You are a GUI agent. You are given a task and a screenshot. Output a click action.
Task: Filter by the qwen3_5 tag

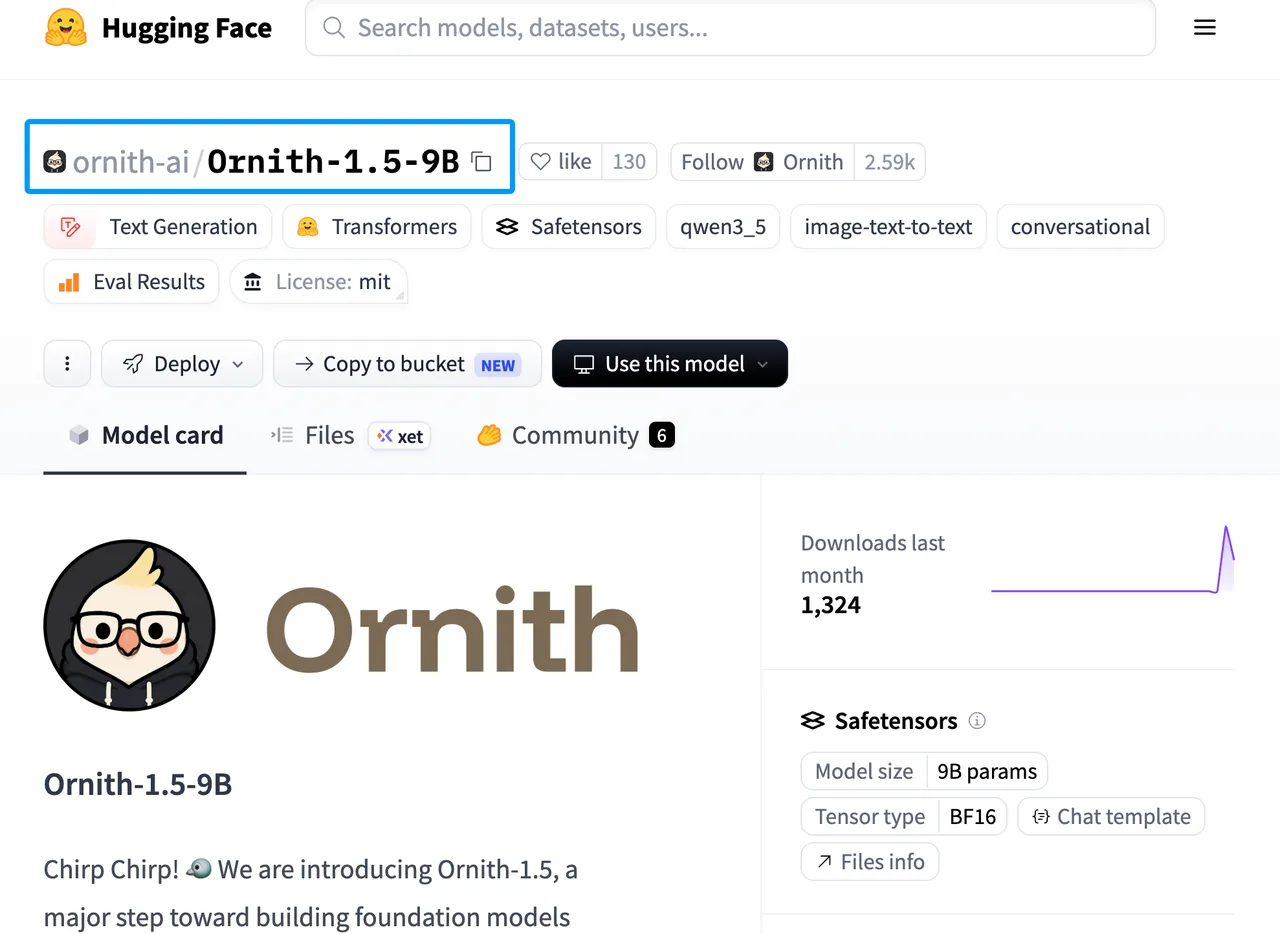coord(723,227)
